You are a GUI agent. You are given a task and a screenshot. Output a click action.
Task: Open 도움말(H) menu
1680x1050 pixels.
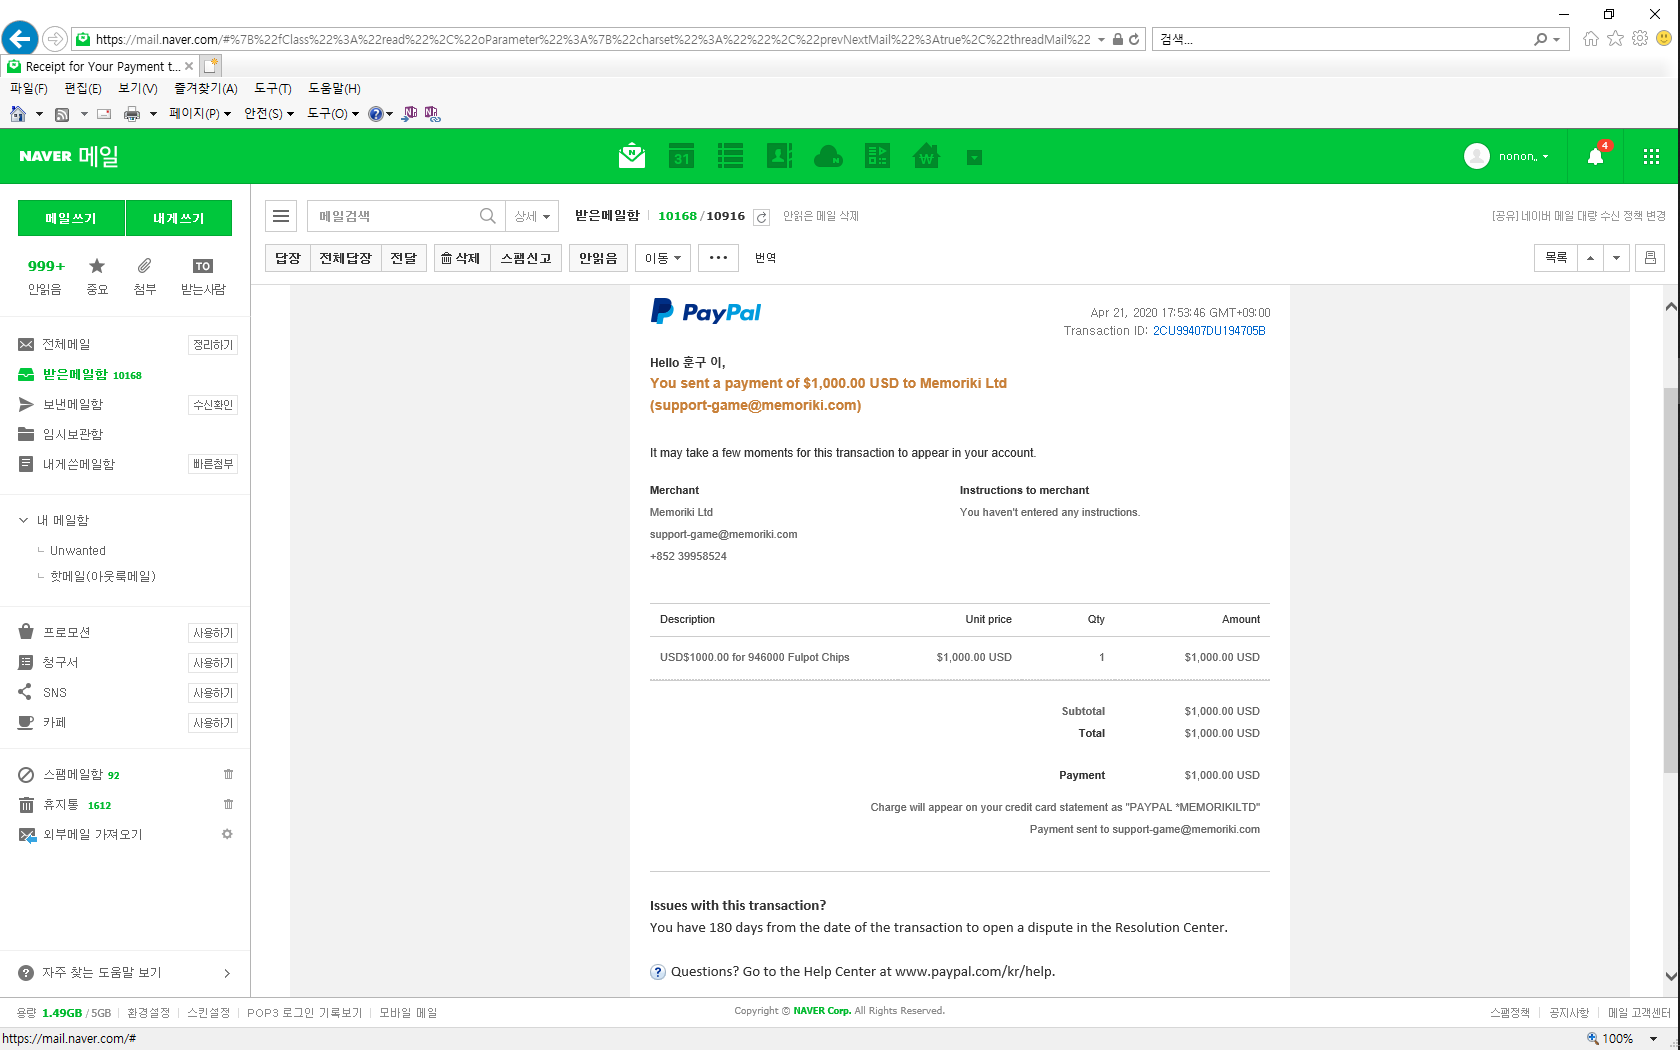[334, 89]
